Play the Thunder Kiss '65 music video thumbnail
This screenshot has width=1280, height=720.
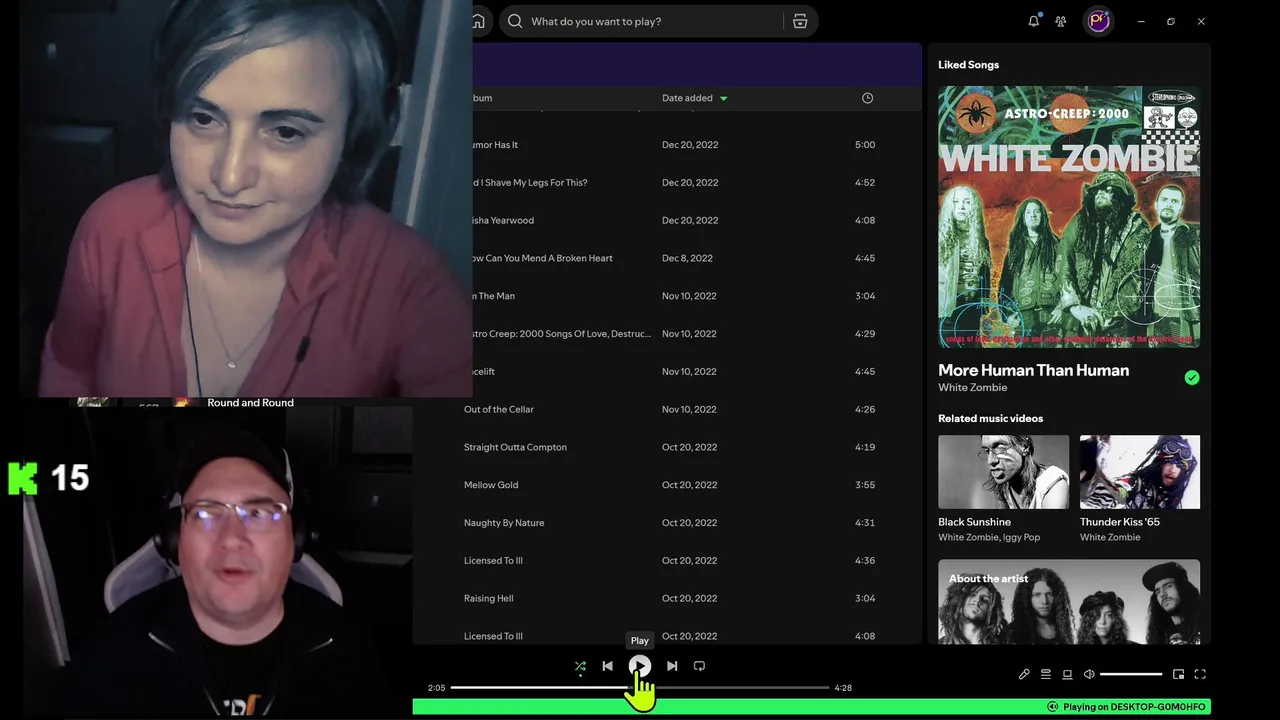click(1140, 472)
